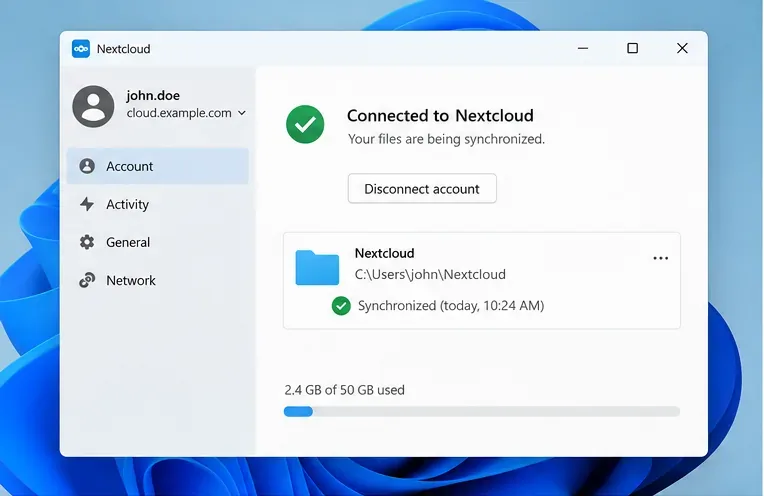Screen dimensions: 764x496
Task: Click the Network link icon
Action: coord(87,280)
